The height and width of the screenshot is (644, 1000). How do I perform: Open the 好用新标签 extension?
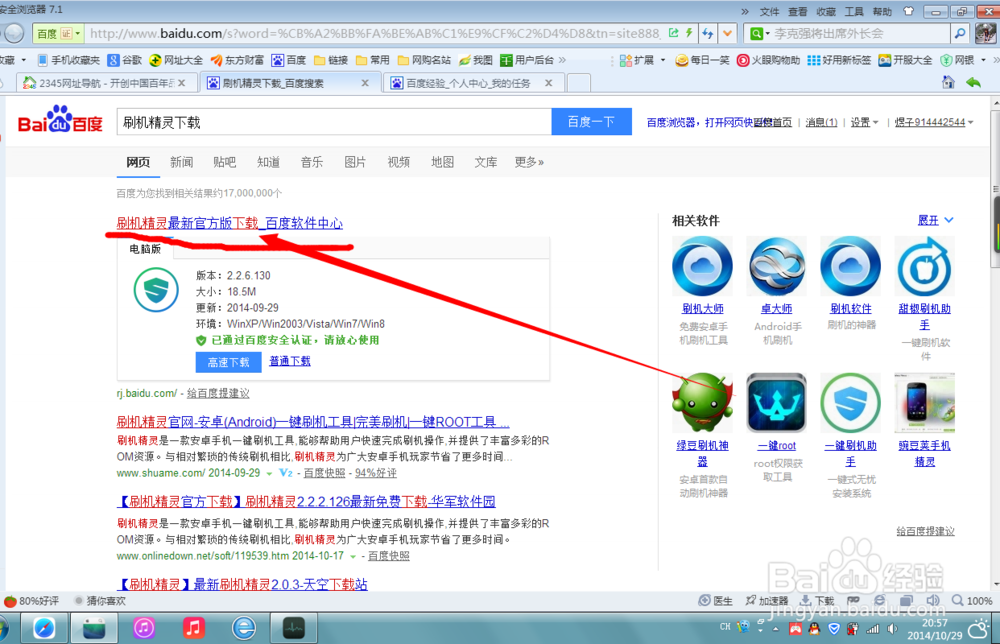(x=839, y=60)
